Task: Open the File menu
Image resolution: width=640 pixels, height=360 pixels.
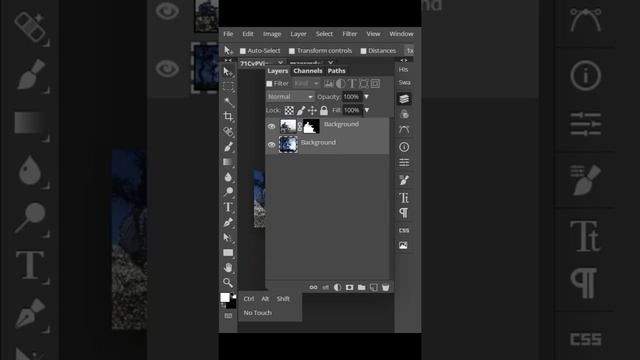Action: pos(228,34)
